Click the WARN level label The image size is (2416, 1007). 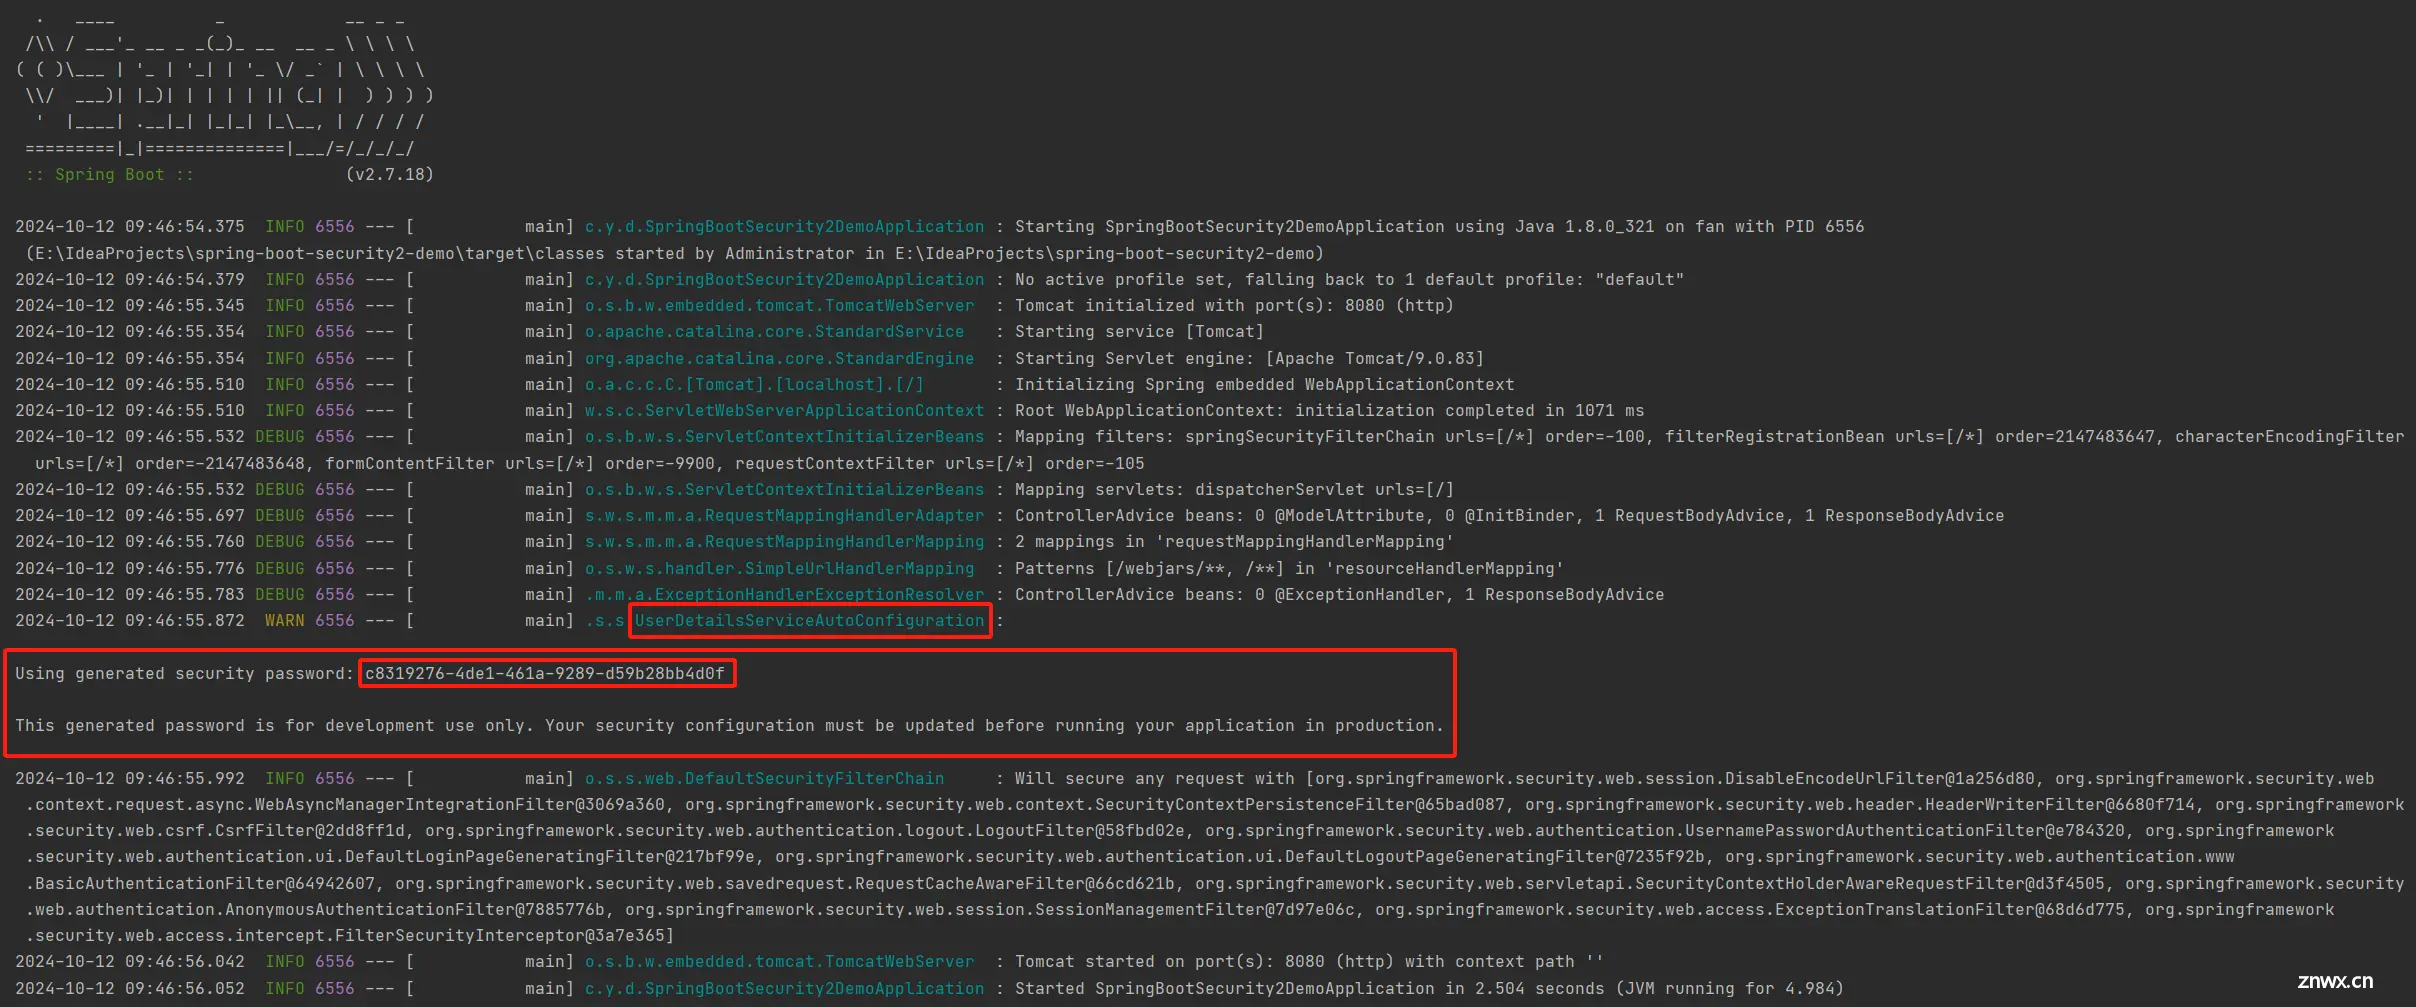click(x=284, y=621)
